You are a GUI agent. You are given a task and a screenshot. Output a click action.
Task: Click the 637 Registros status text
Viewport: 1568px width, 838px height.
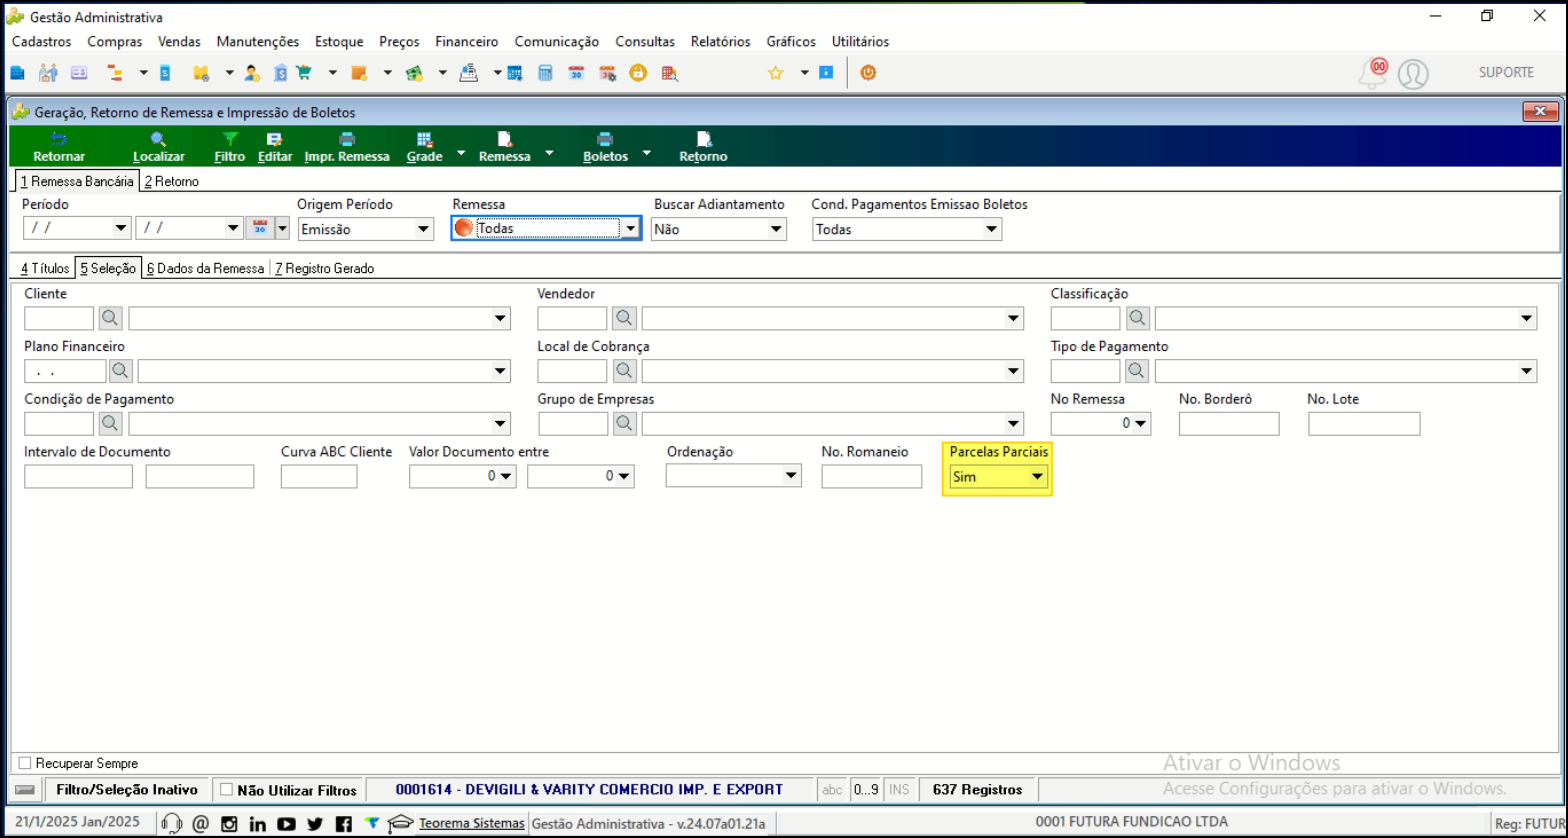coord(977,790)
